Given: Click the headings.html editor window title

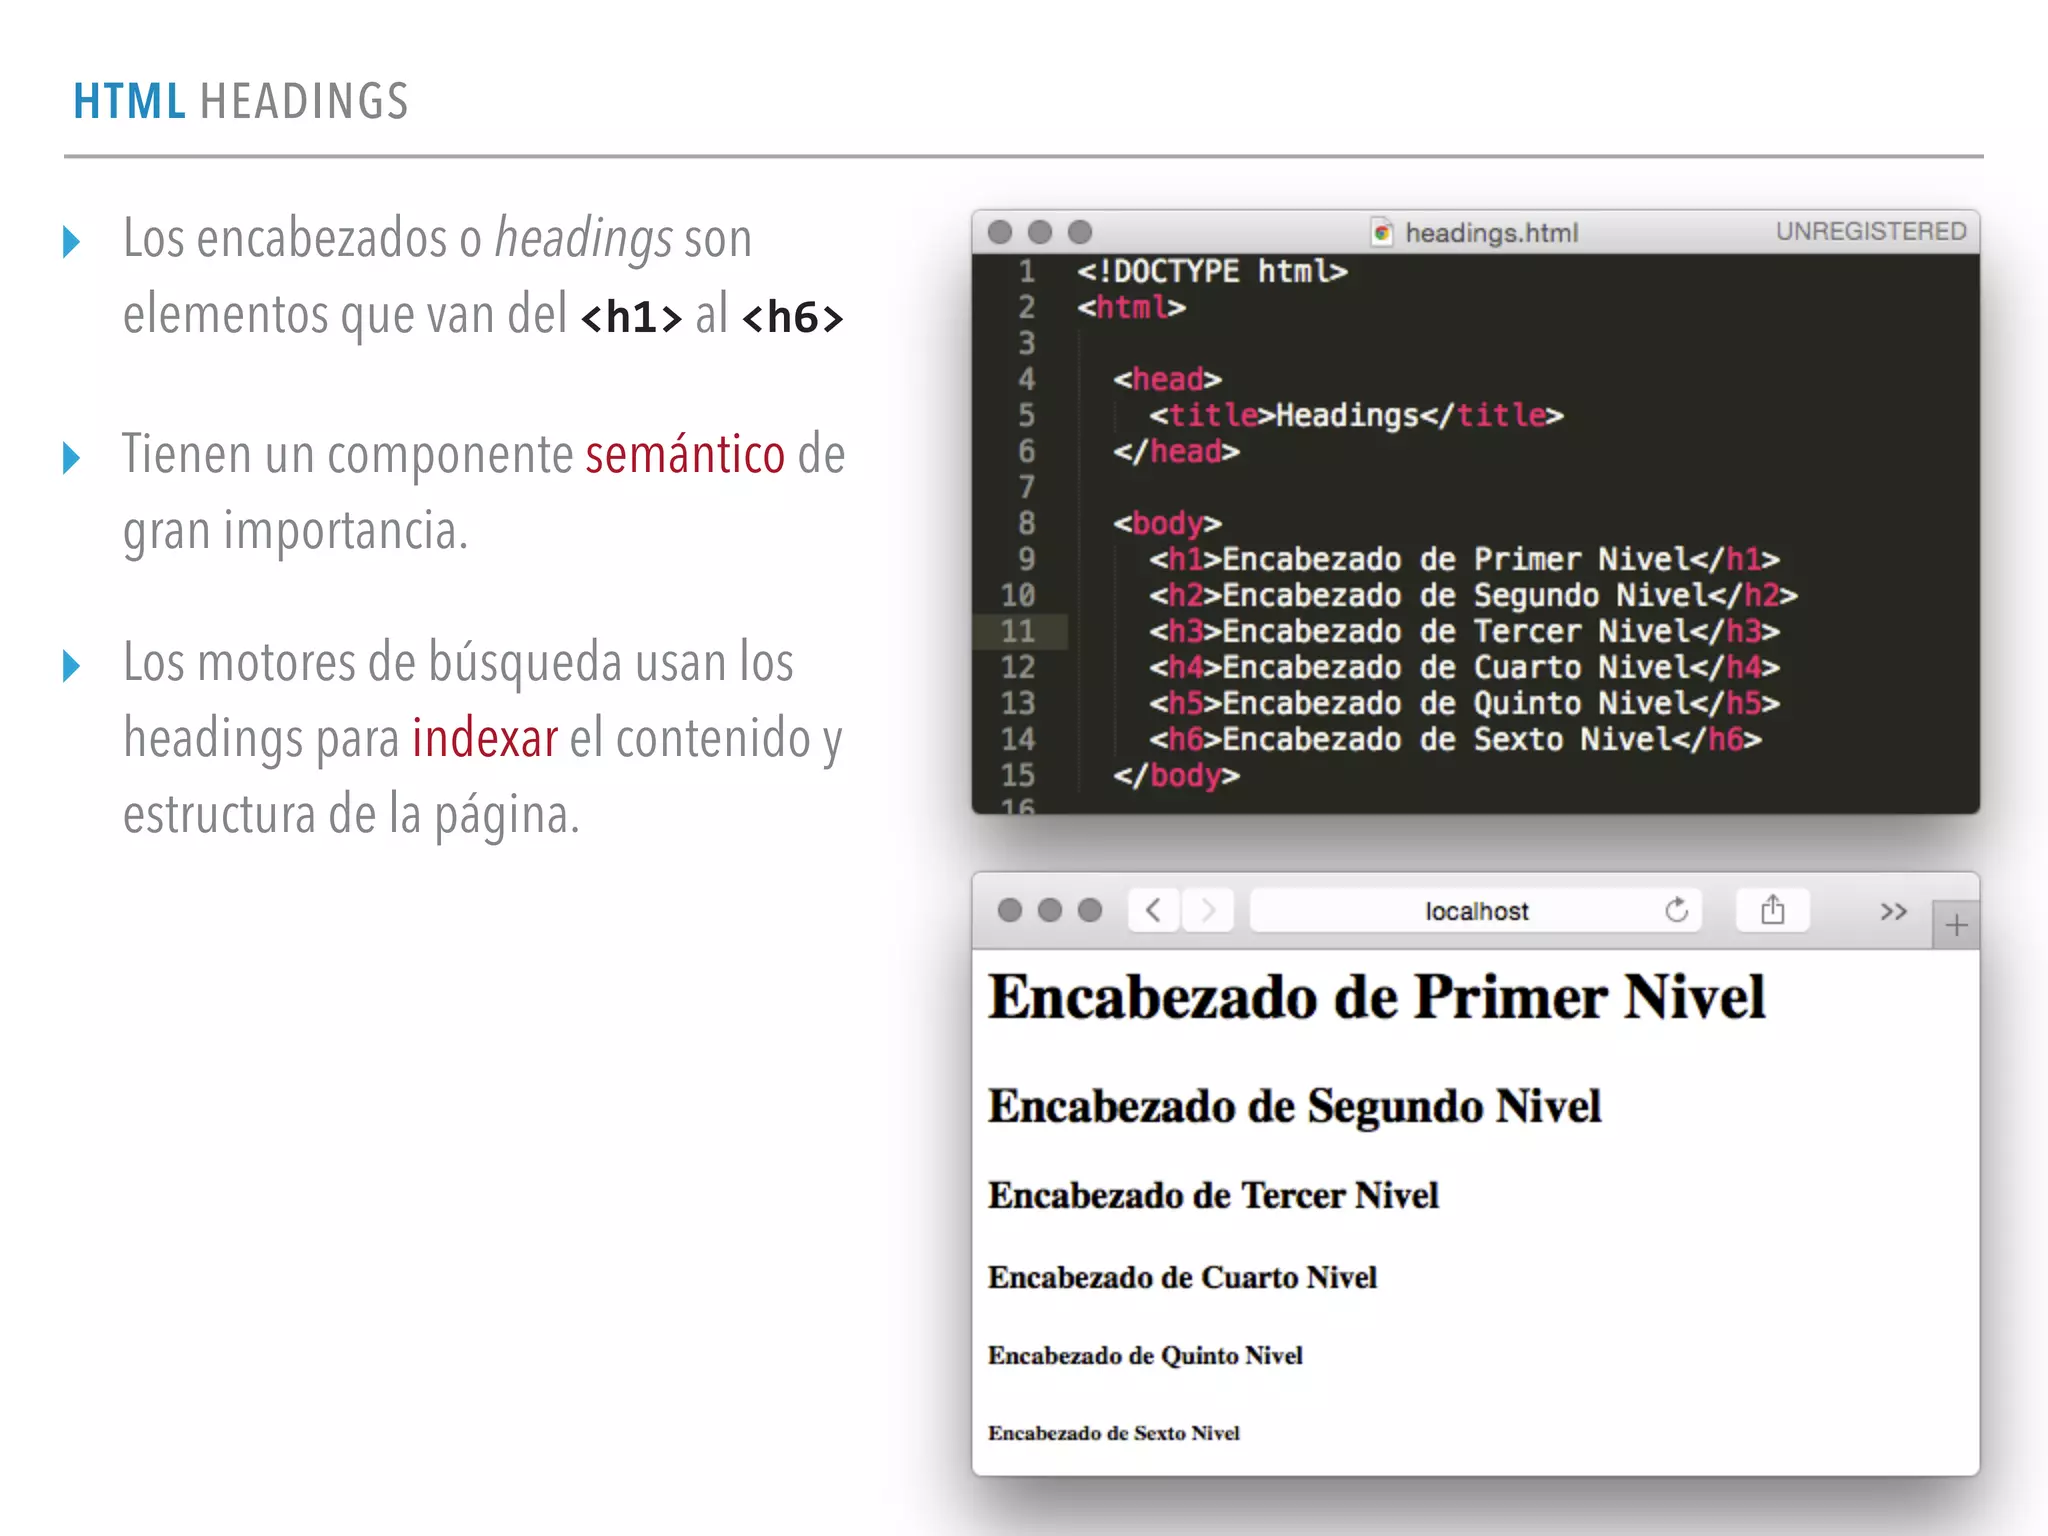Looking at the screenshot, I should [x=1491, y=233].
